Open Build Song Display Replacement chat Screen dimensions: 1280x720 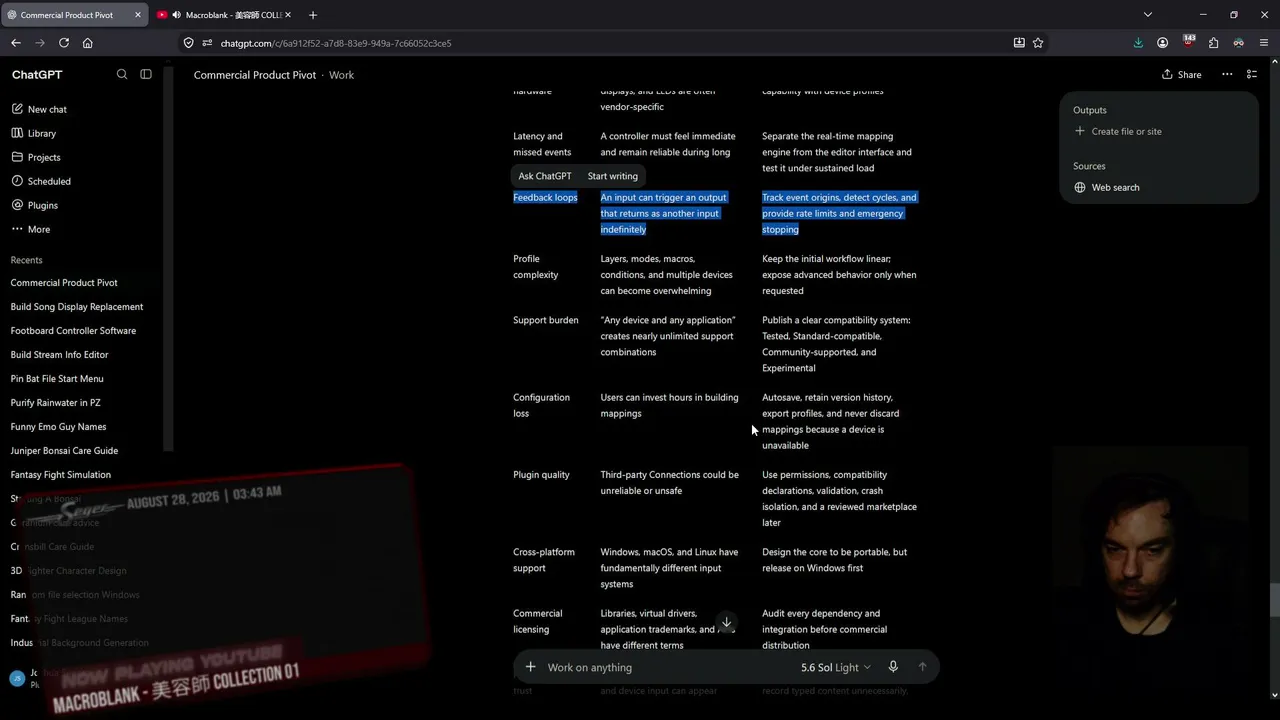coord(77,307)
